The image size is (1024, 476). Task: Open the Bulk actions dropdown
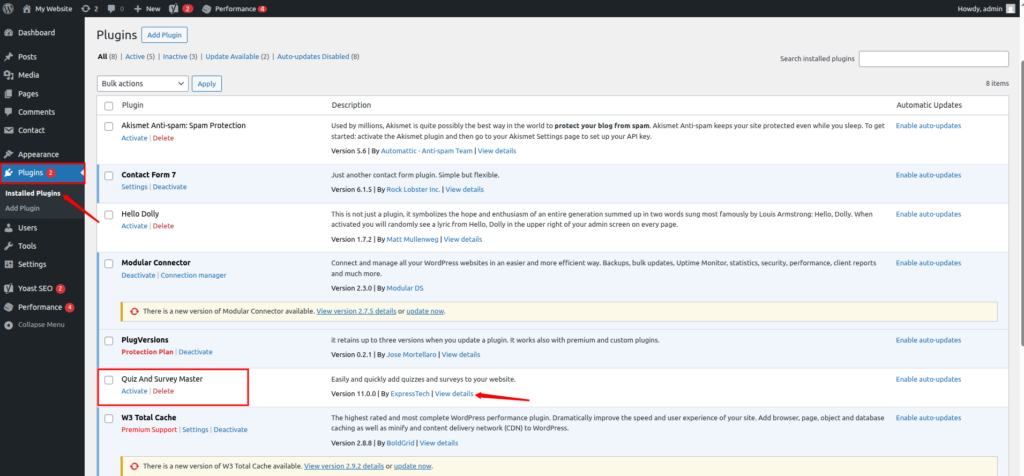(x=142, y=84)
